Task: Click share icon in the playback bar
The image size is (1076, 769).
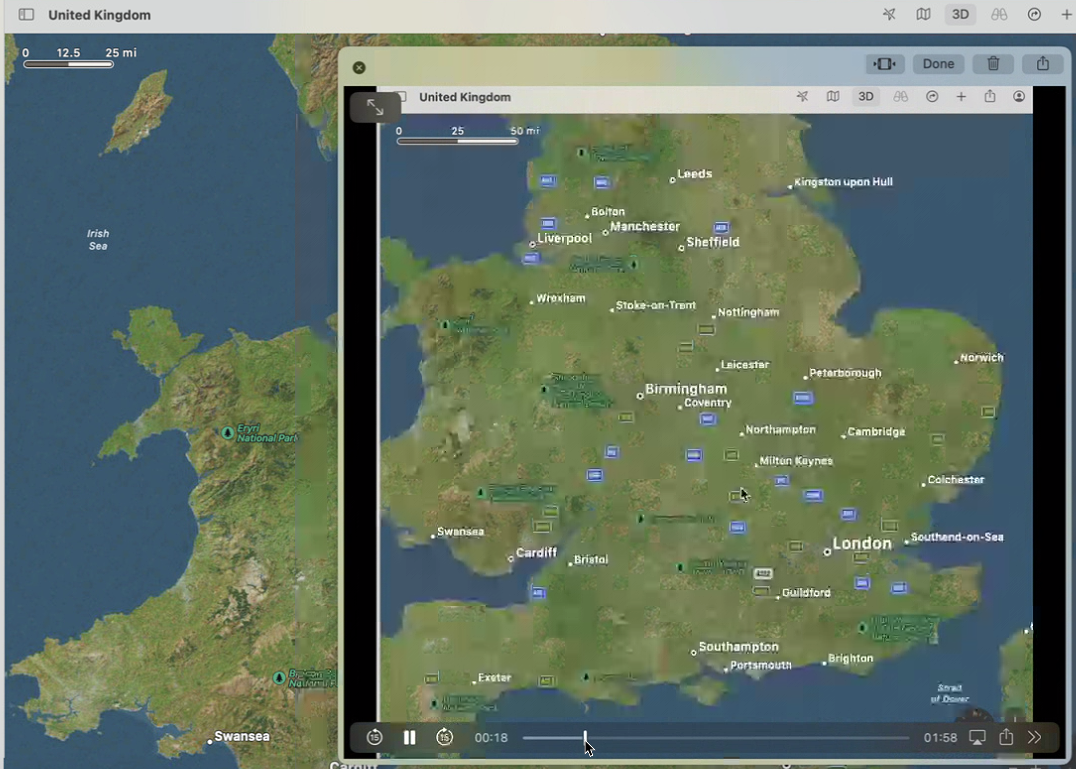Action: click(1006, 738)
